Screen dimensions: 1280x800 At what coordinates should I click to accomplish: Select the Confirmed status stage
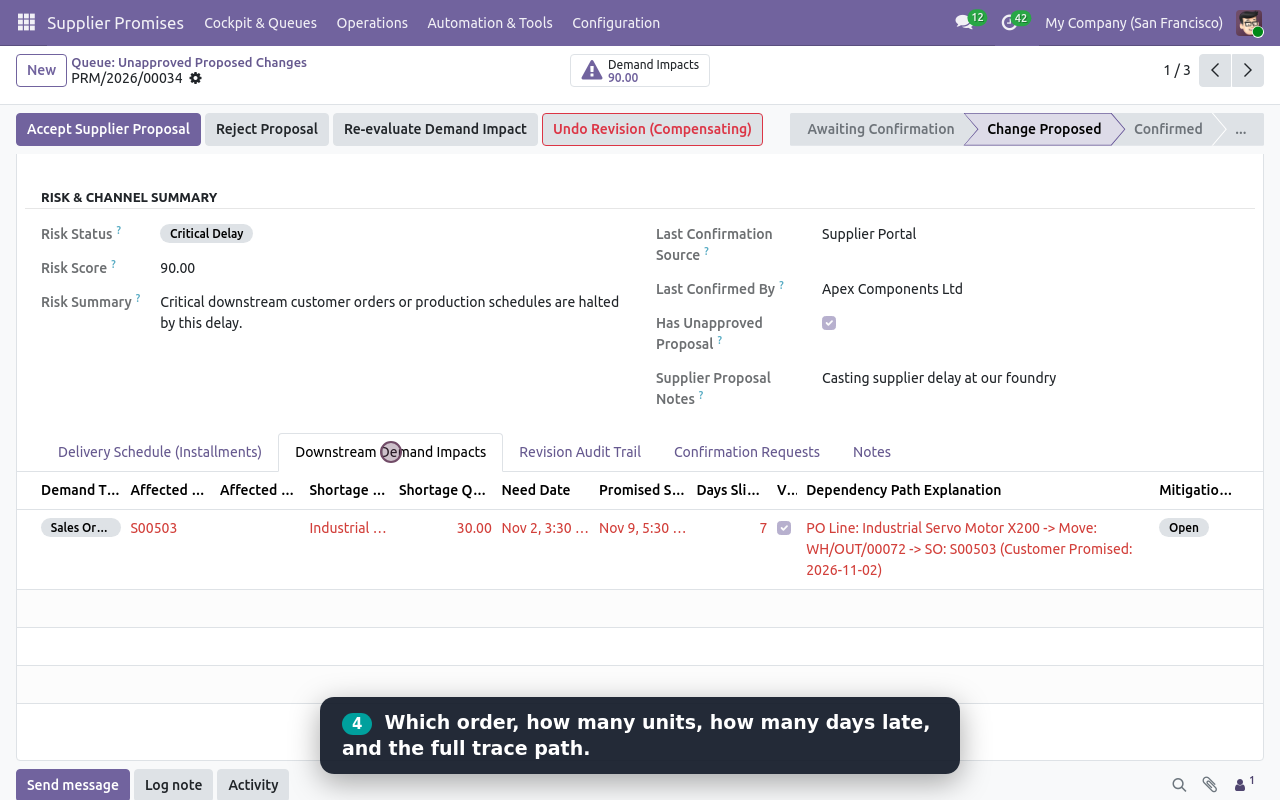pos(1168,129)
